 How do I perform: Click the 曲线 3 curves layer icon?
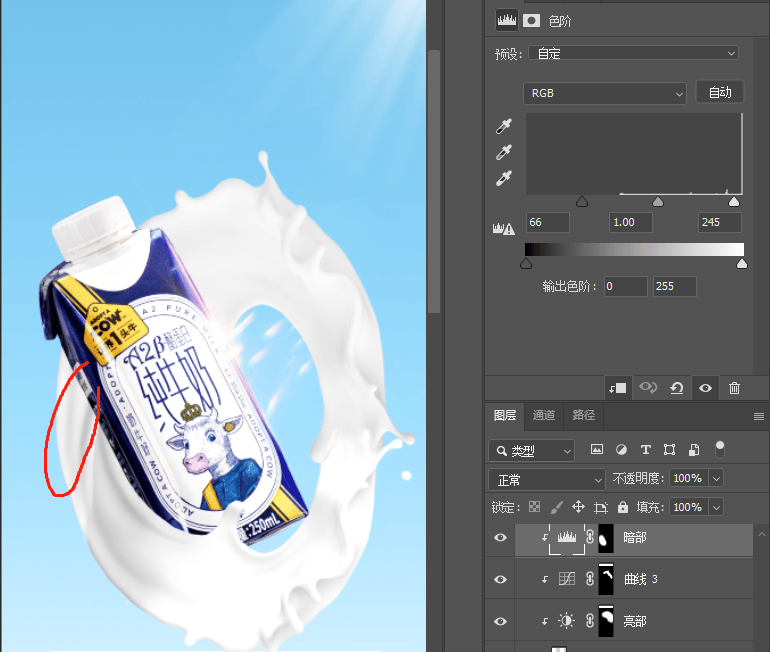click(566, 579)
